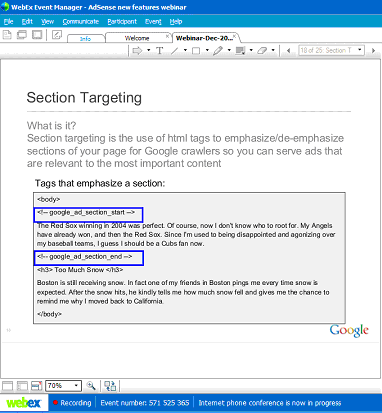382x413 pixels.
Task: Click the WebEx globe title bar icon
Action: coord(5,7)
